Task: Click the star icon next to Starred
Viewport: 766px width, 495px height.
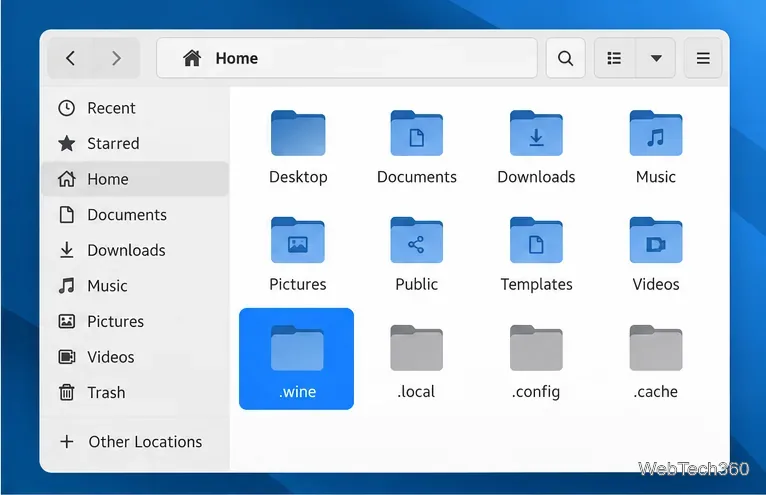Action: [66, 144]
